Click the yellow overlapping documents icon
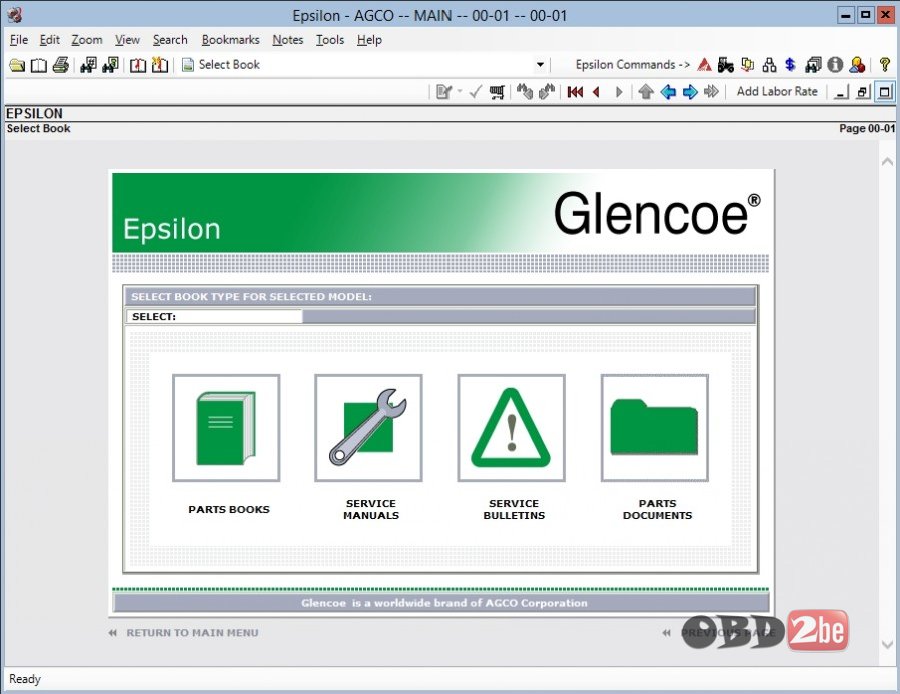Screen dimensions: 900x694 (747, 65)
